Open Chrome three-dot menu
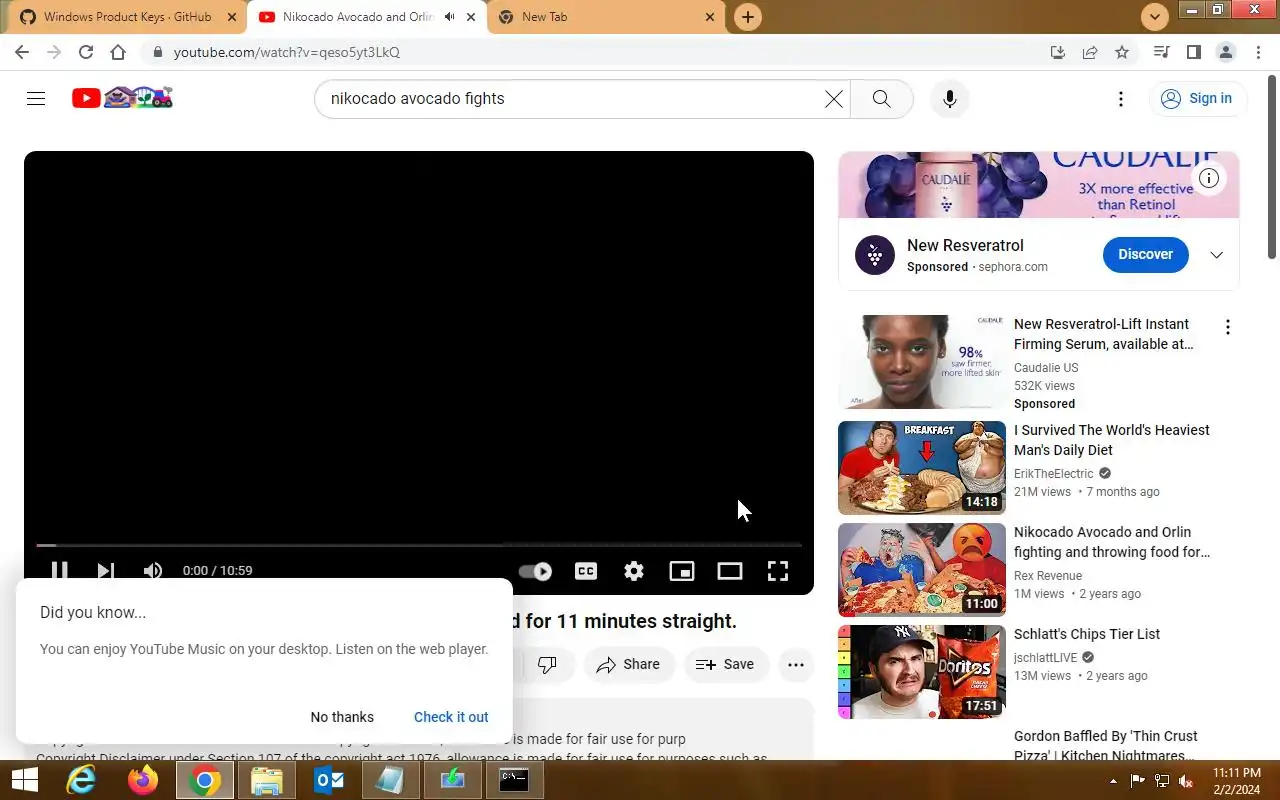This screenshot has height=800, width=1280. (x=1258, y=52)
